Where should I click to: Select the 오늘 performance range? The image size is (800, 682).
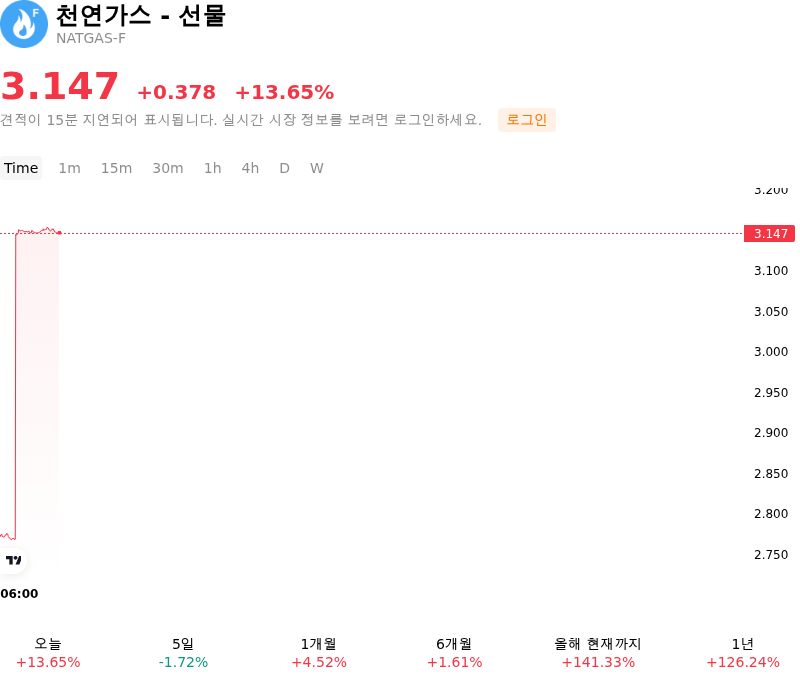pos(48,653)
